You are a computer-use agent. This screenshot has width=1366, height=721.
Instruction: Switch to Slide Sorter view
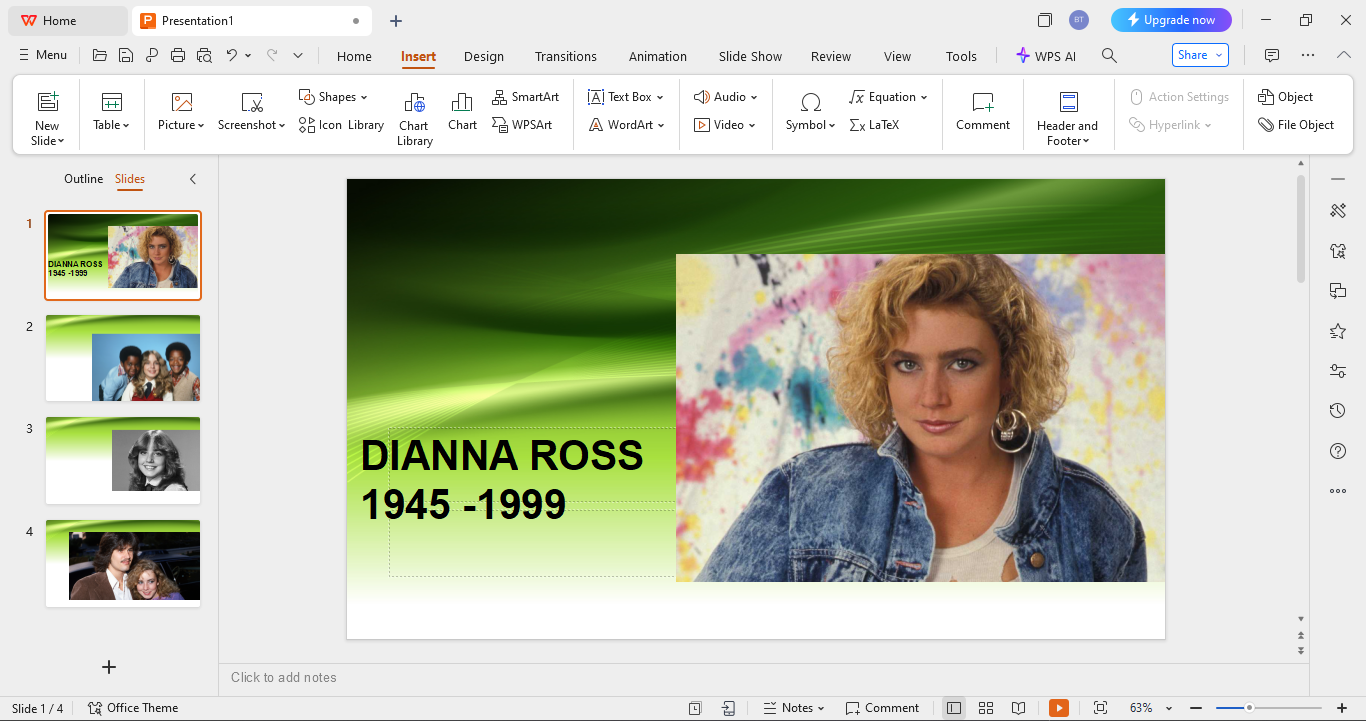click(x=986, y=707)
